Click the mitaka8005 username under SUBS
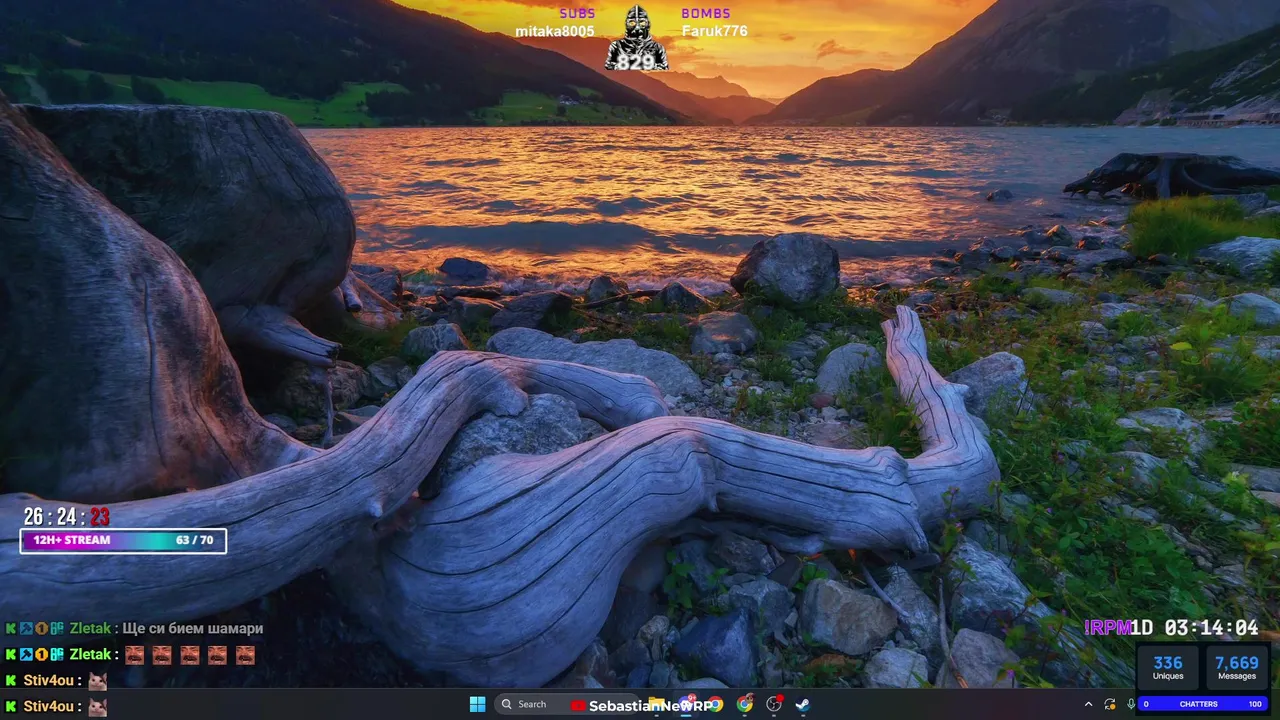The height and width of the screenshot is (720, 1280). coord(555,31)
